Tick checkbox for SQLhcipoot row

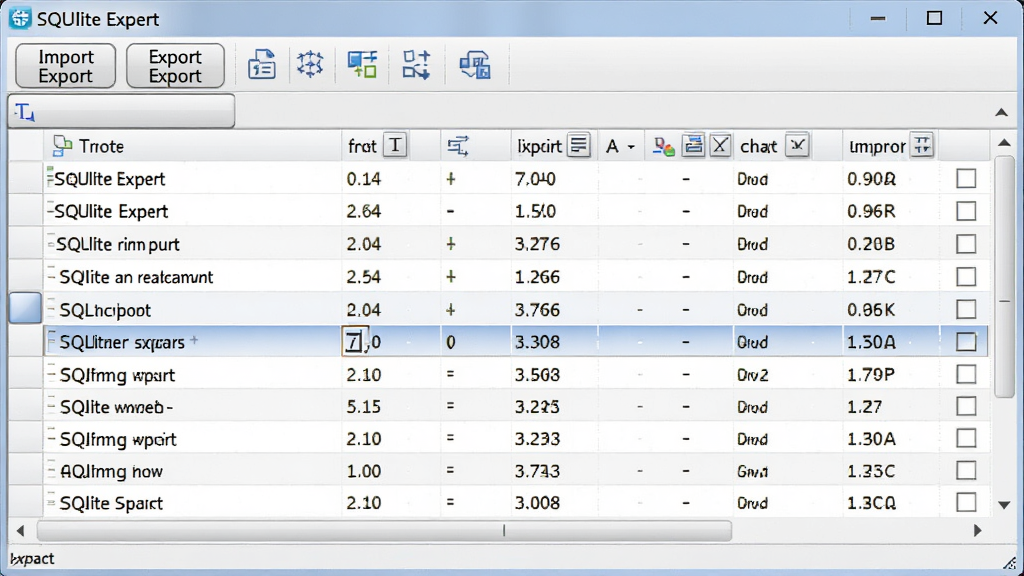click(x=966, y=309)
